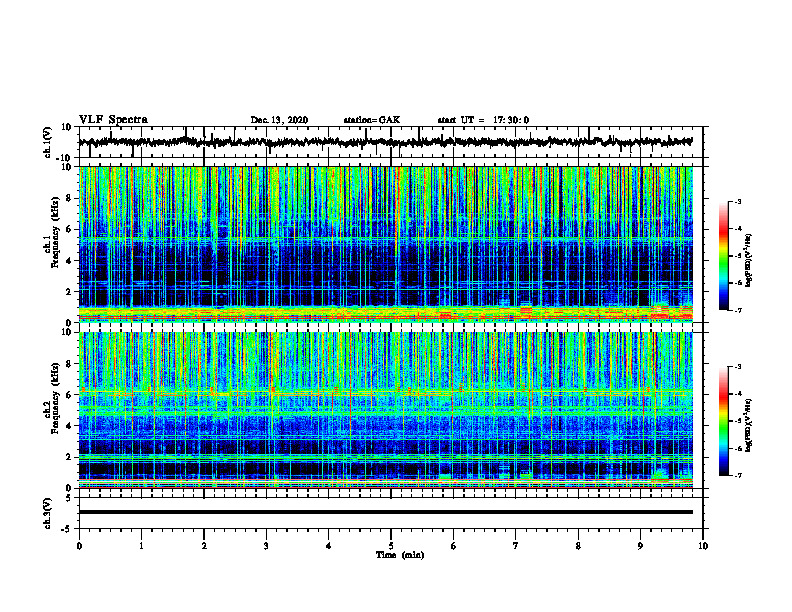Click the "-4" label on ch.2 color scale

[737, 394]
